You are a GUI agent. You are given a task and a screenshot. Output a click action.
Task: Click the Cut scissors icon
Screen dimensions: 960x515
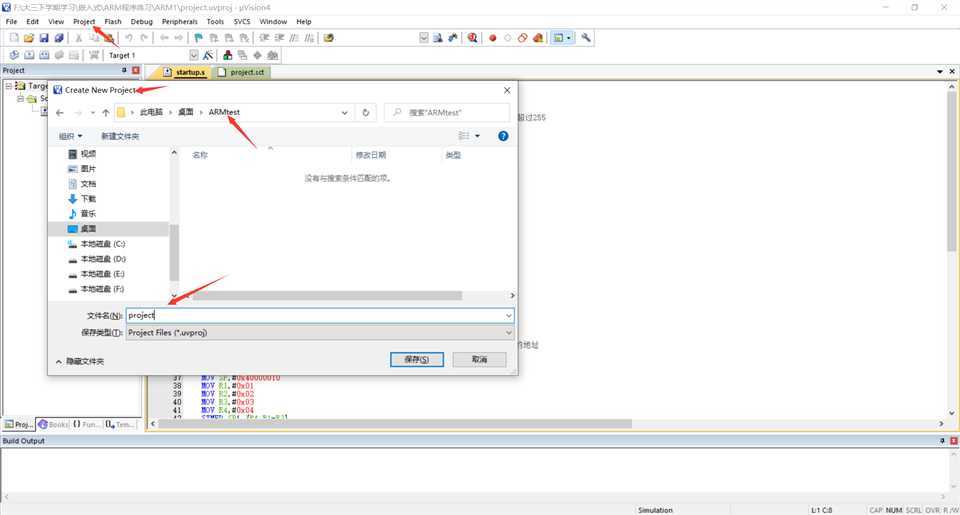pos(78,38)
